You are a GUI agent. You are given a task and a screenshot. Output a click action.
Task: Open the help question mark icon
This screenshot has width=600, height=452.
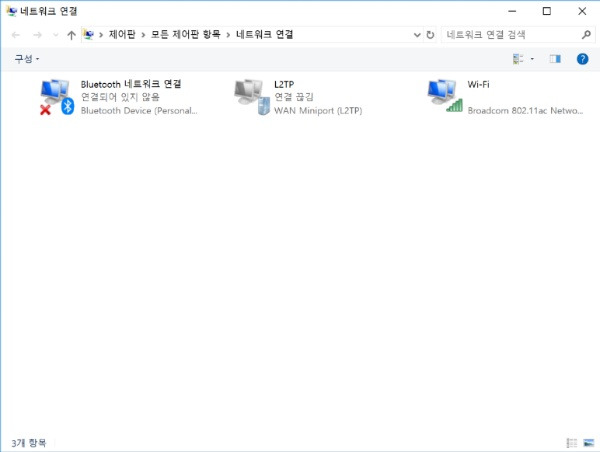coord(582,59)
